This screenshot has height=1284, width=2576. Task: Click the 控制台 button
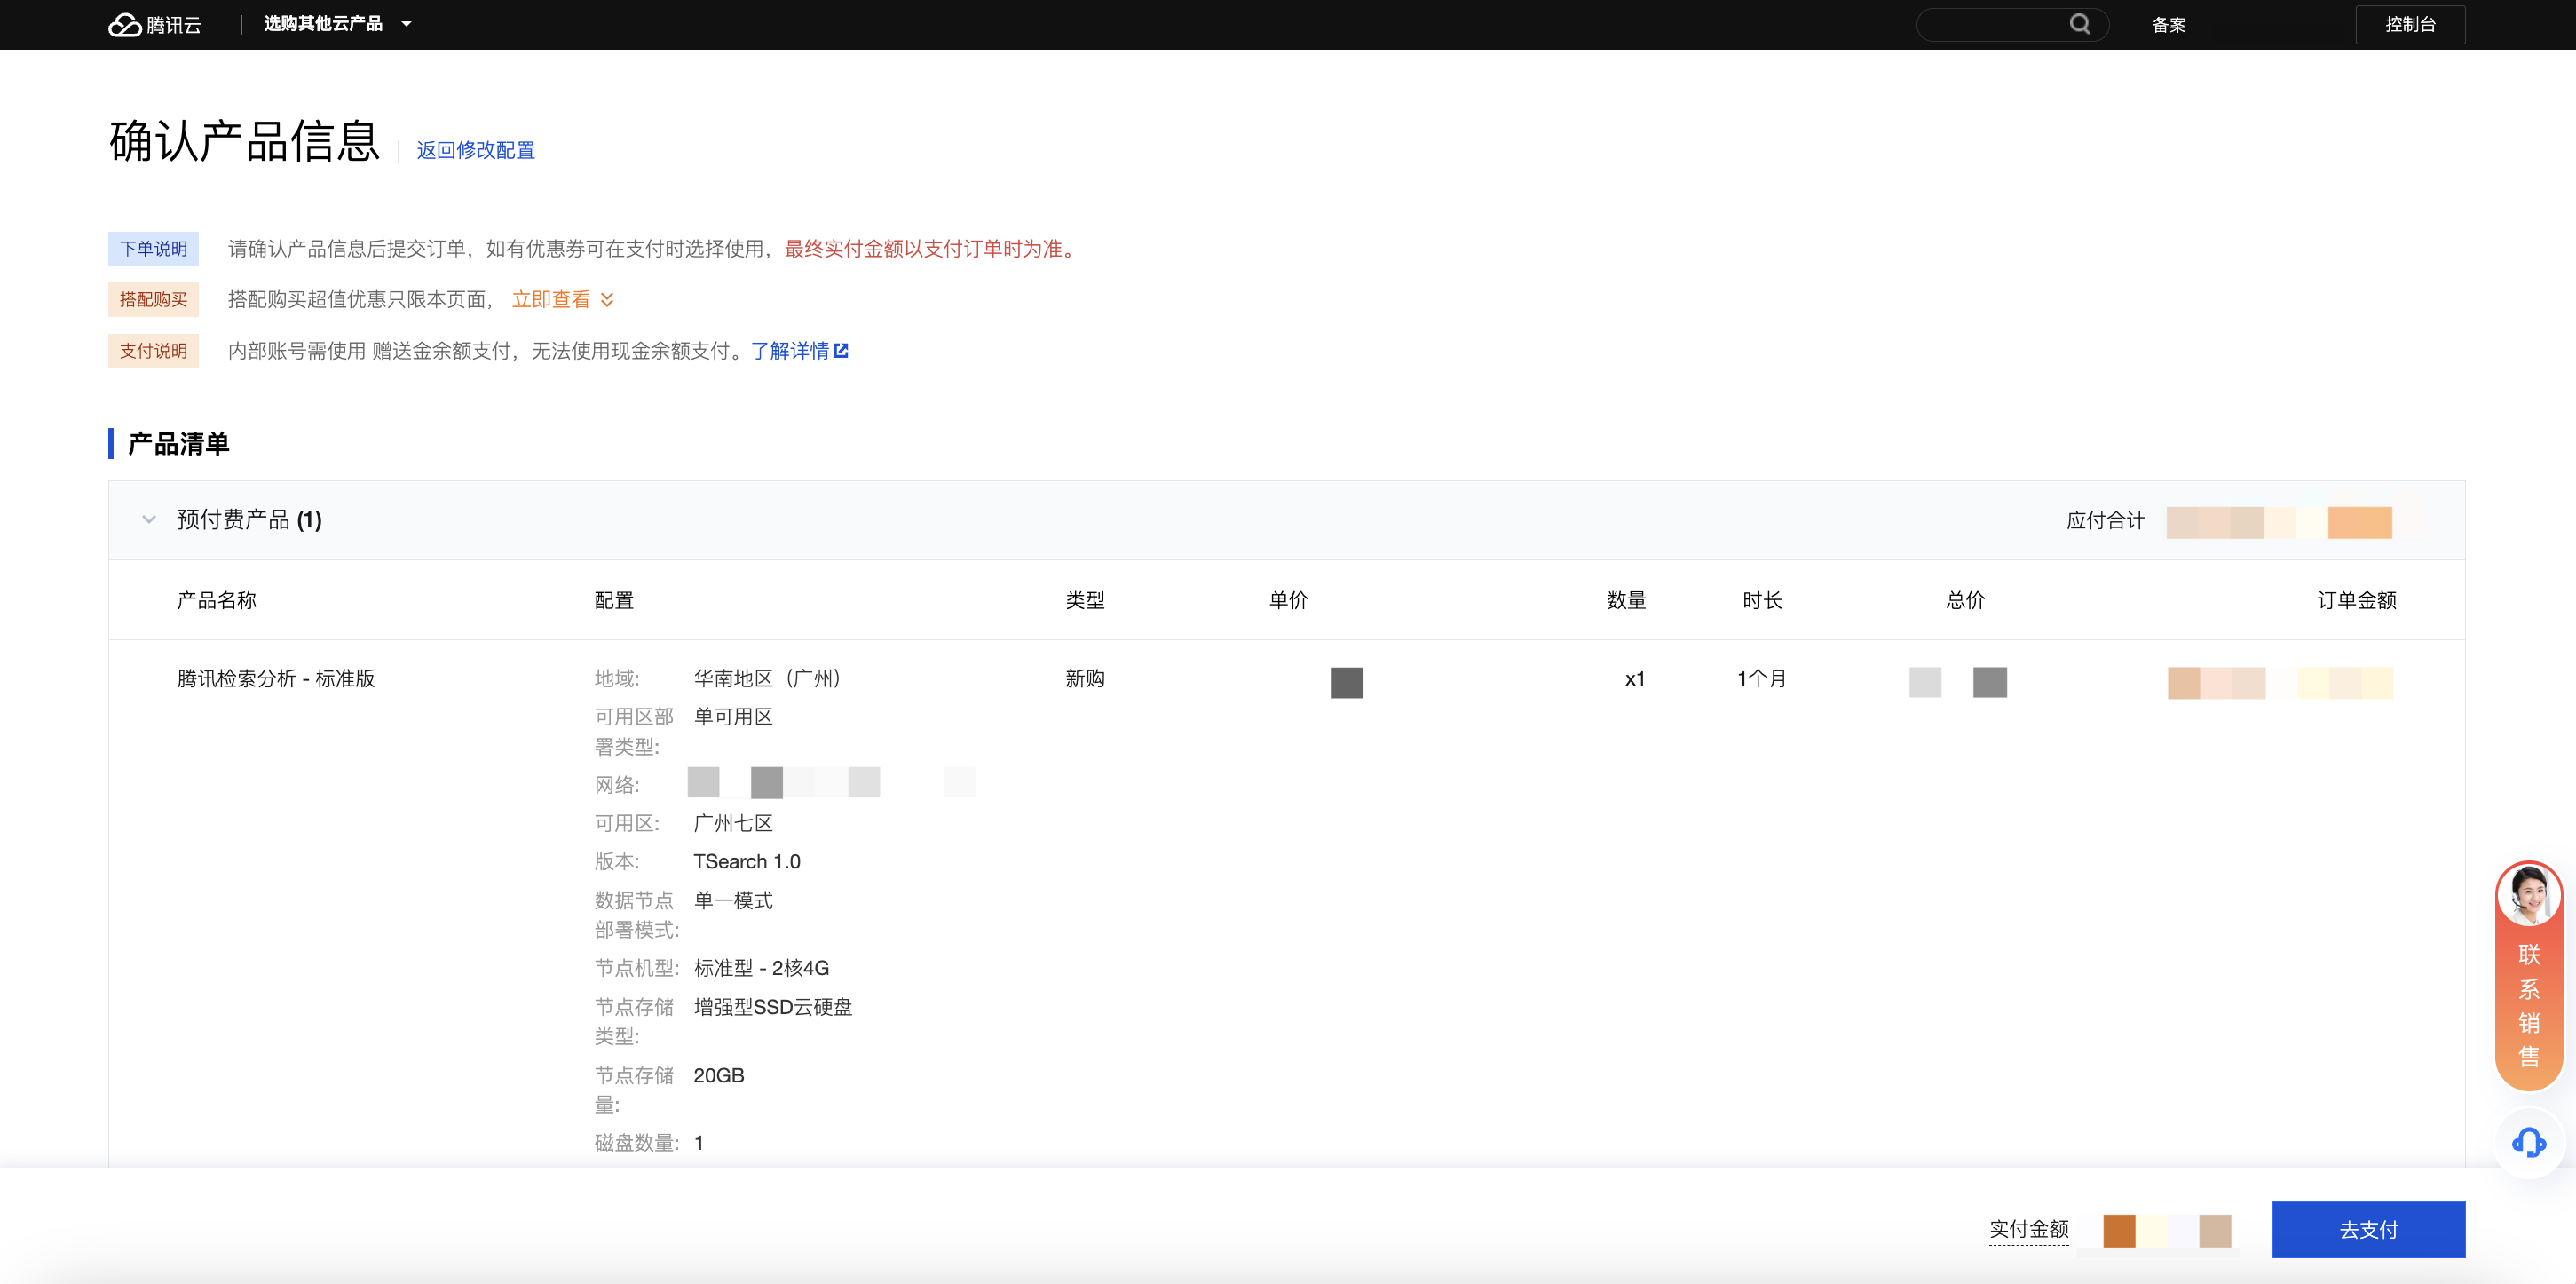click(x=2410, y=24)
